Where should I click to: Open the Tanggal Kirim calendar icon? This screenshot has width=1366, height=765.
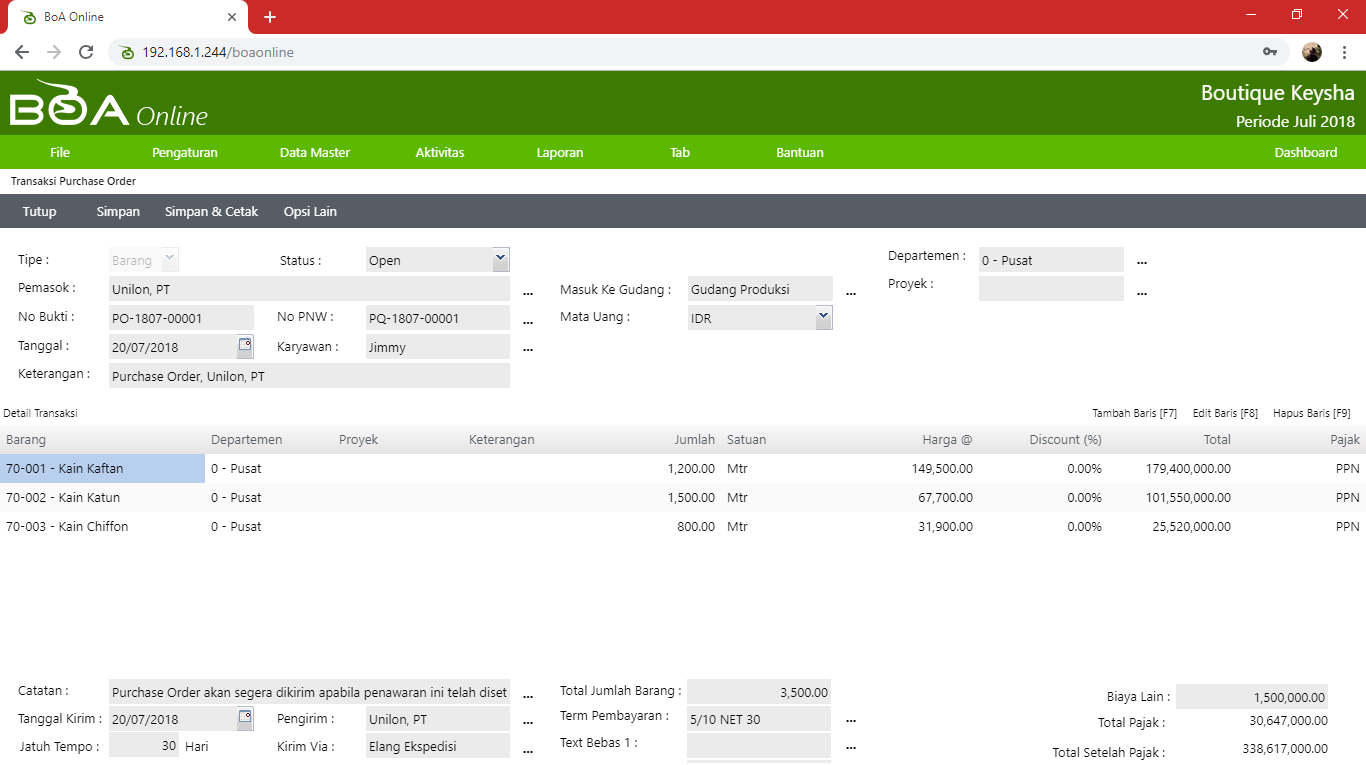(x=245, y=718)
